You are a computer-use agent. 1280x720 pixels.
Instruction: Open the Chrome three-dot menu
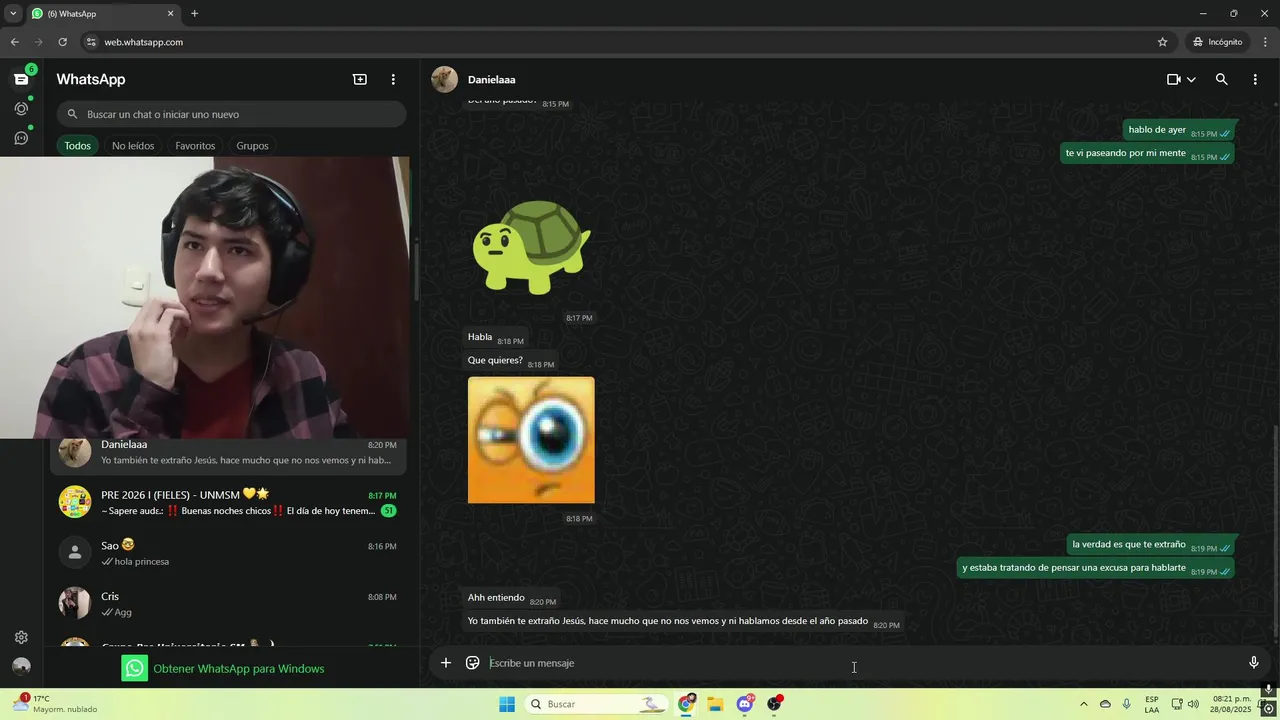tap(1265, 42)
